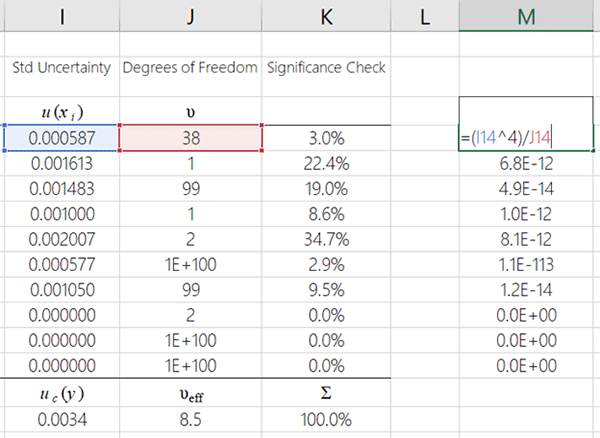600x438 pixels.
Task: Click the uc(y) label cell
Action: pyautogui.click(x=62, y=393)
